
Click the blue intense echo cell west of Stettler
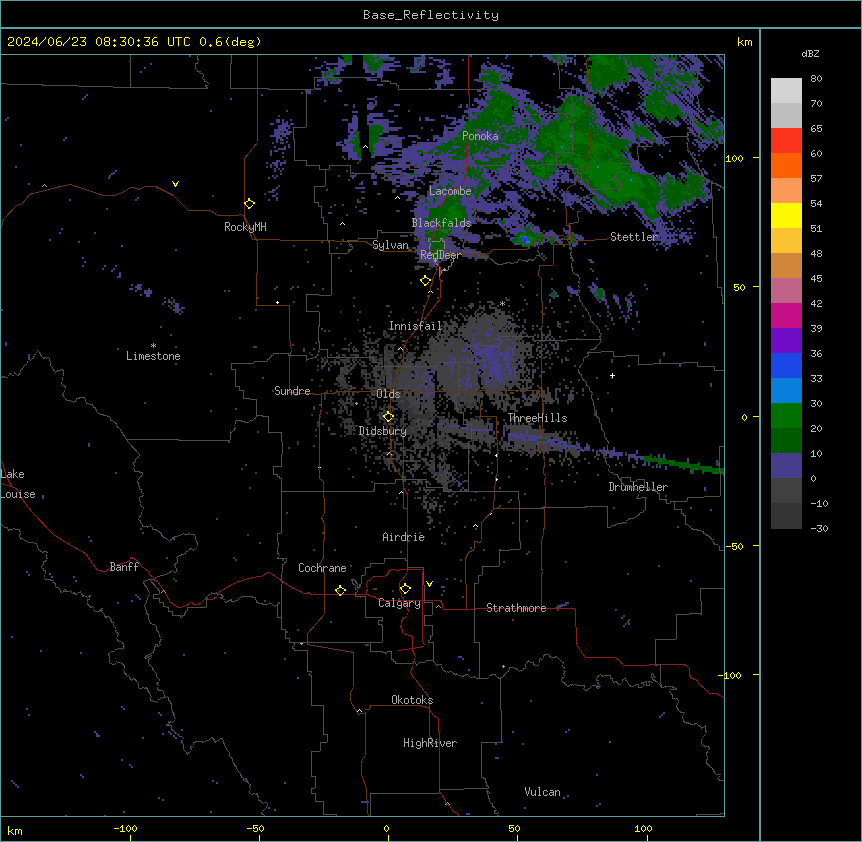click(x=526, y=240)
